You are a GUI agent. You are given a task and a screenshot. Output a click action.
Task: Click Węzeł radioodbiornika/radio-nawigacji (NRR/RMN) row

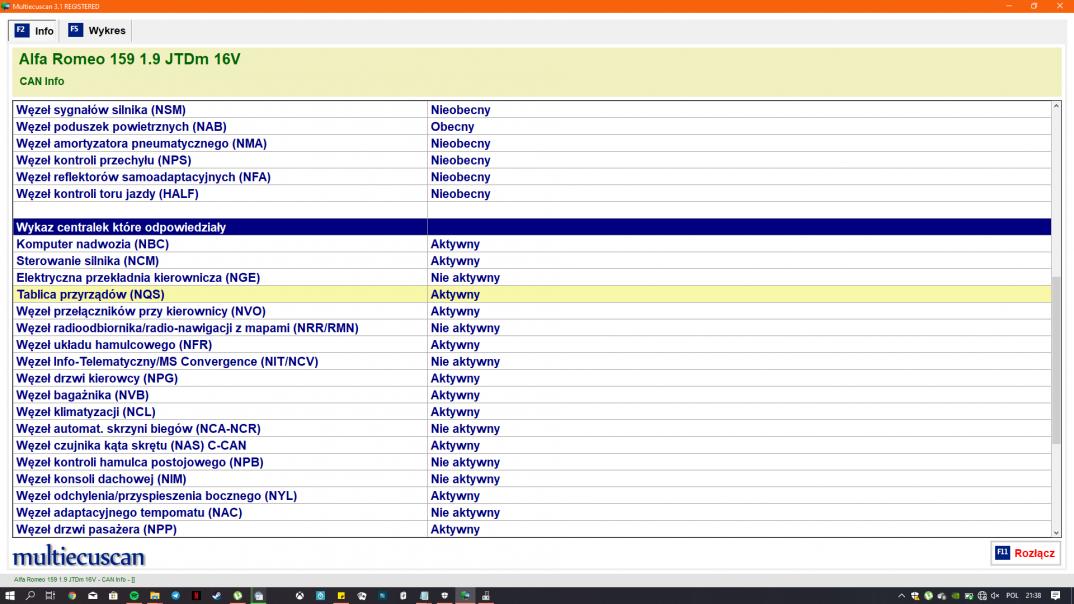point(532,328)
